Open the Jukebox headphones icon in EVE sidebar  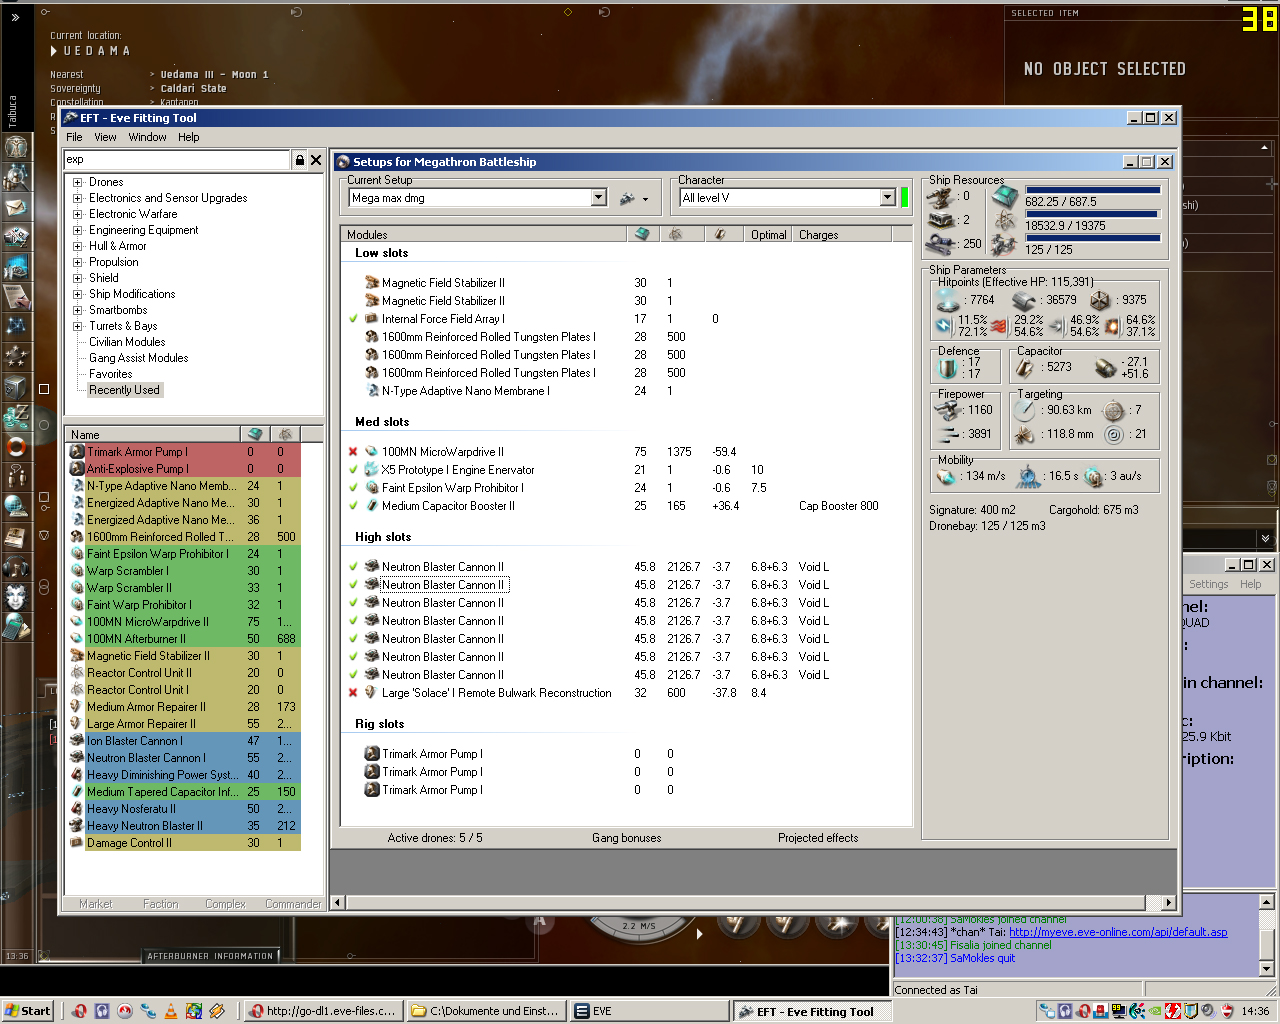click(x=16, y=567)
